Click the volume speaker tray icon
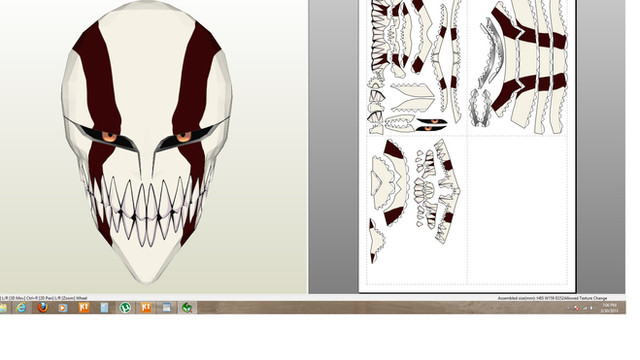640x360 pixels. coord(591,308)
